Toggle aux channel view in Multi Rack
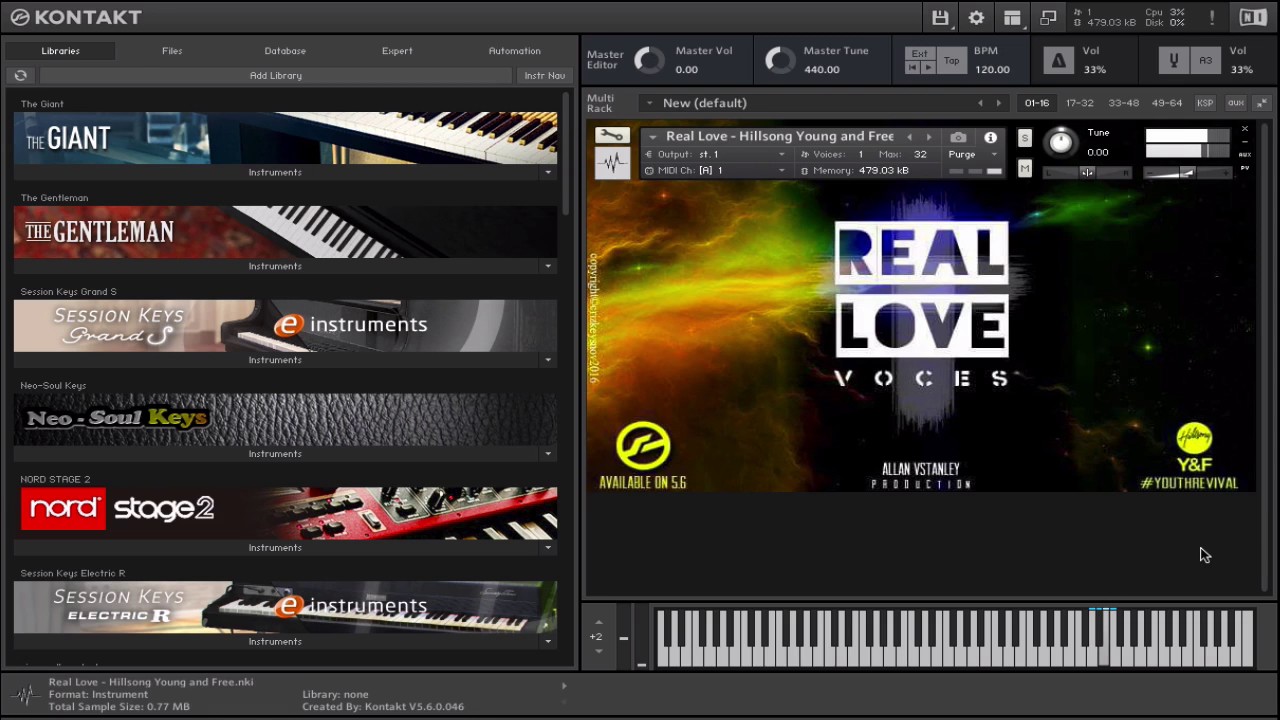The image size is (1280, 720). point(1236,103)
